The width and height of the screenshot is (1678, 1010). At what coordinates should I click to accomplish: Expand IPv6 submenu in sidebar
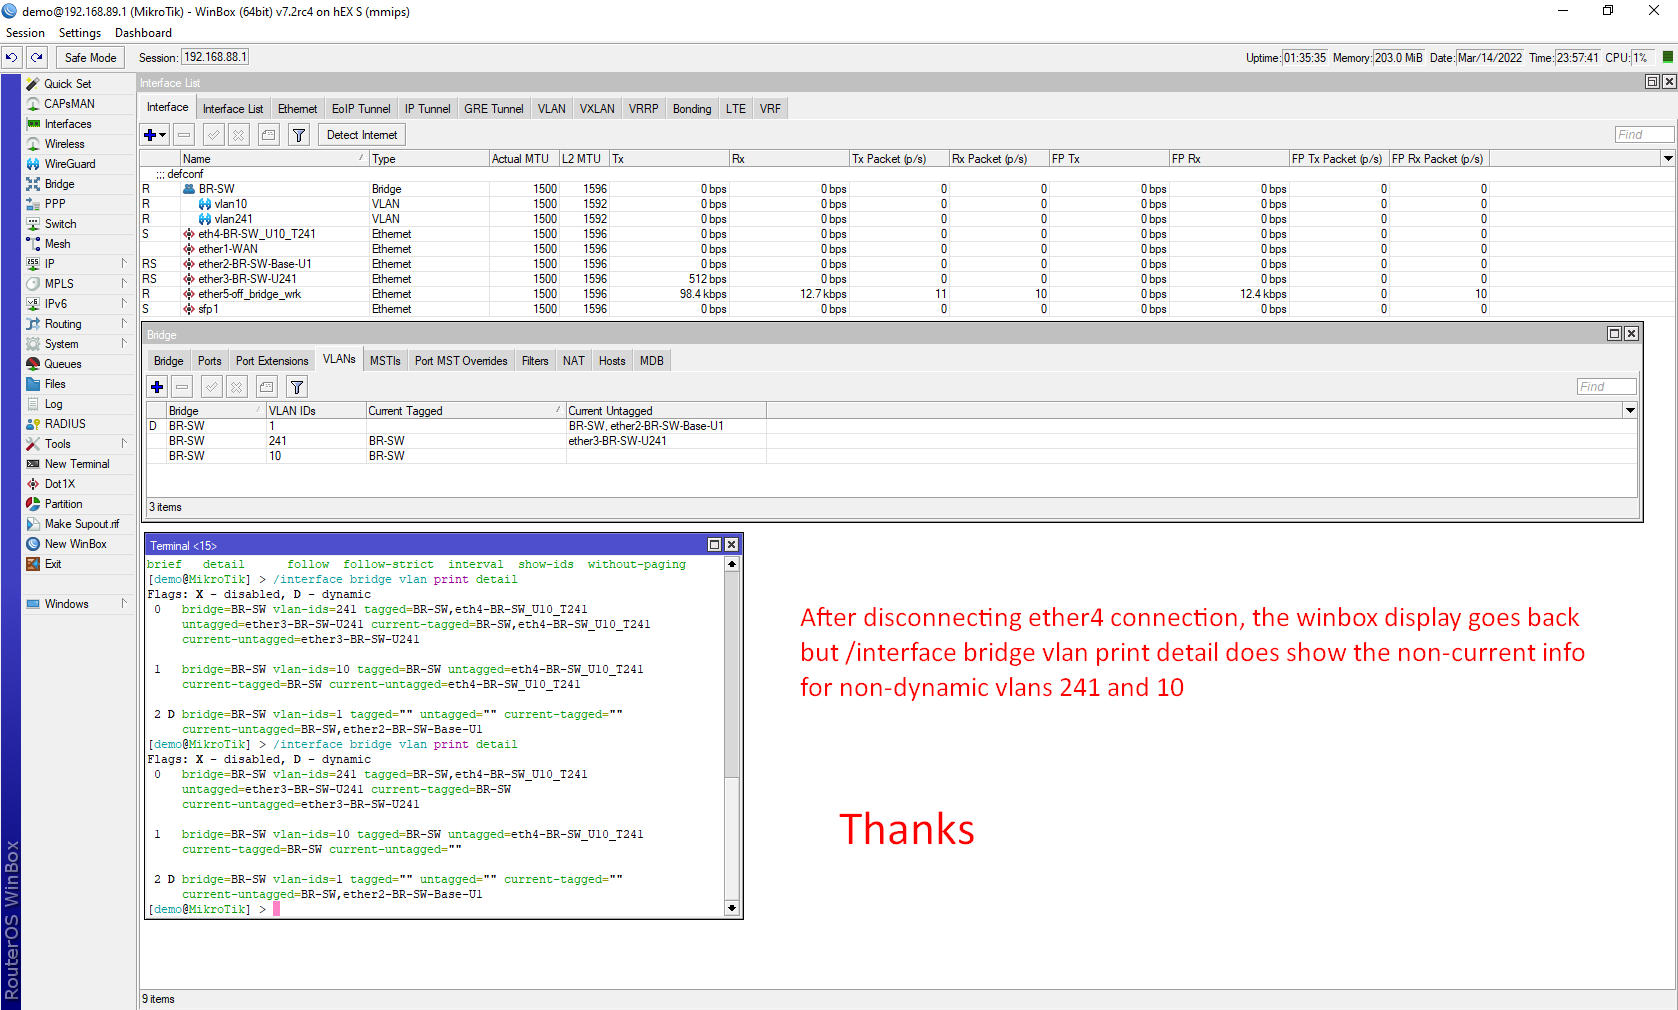coord(124,304)
